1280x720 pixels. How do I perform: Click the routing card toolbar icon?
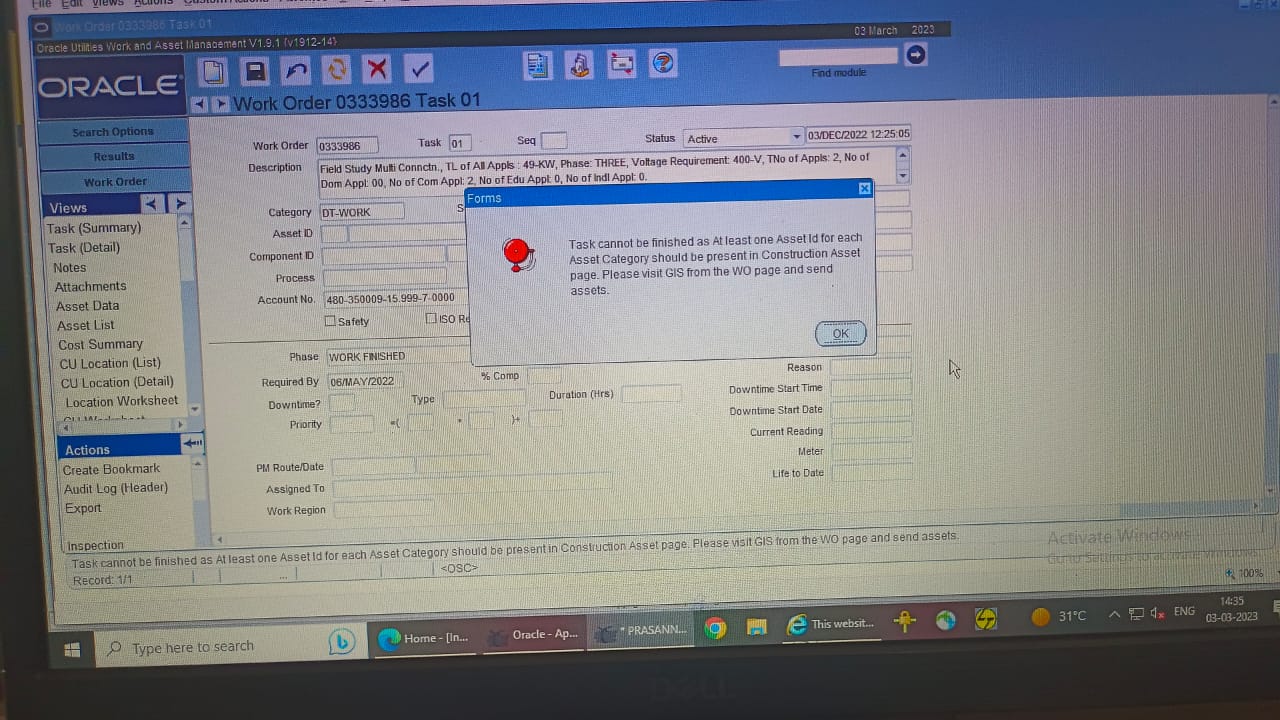[621, 64]
